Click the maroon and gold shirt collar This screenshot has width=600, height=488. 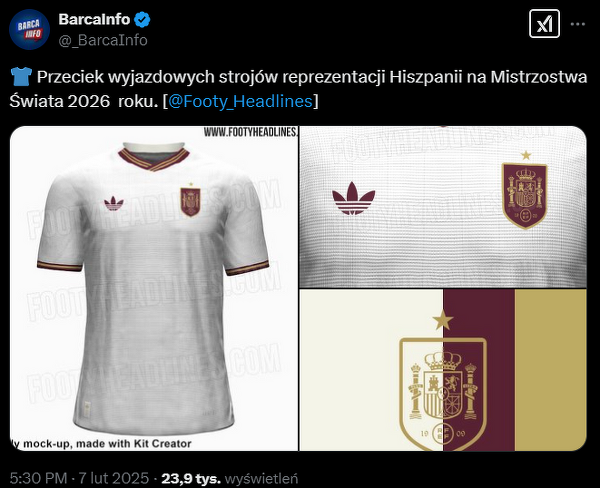[153, 158]
